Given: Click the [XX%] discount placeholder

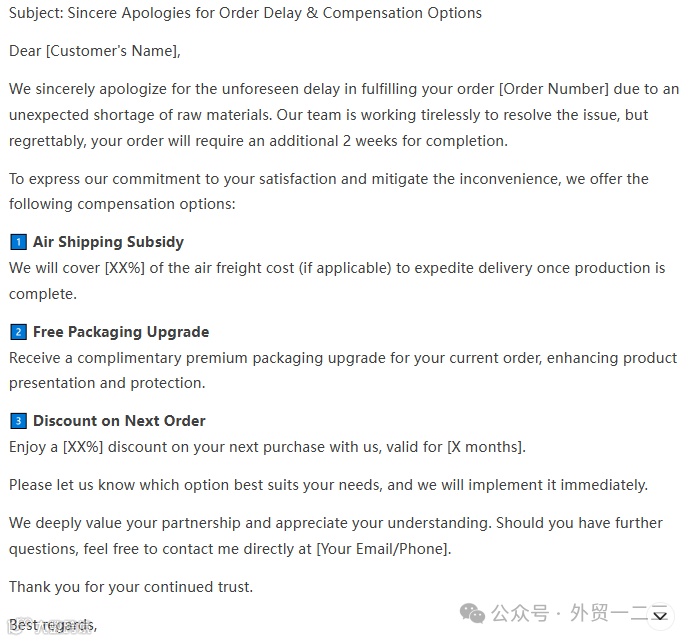Looking at the screenshot, I should pos(83,447).
